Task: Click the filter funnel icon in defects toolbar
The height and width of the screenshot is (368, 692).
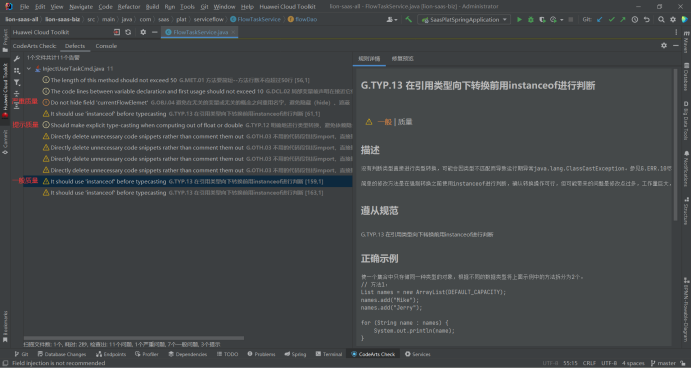Action: pos(17,83)
